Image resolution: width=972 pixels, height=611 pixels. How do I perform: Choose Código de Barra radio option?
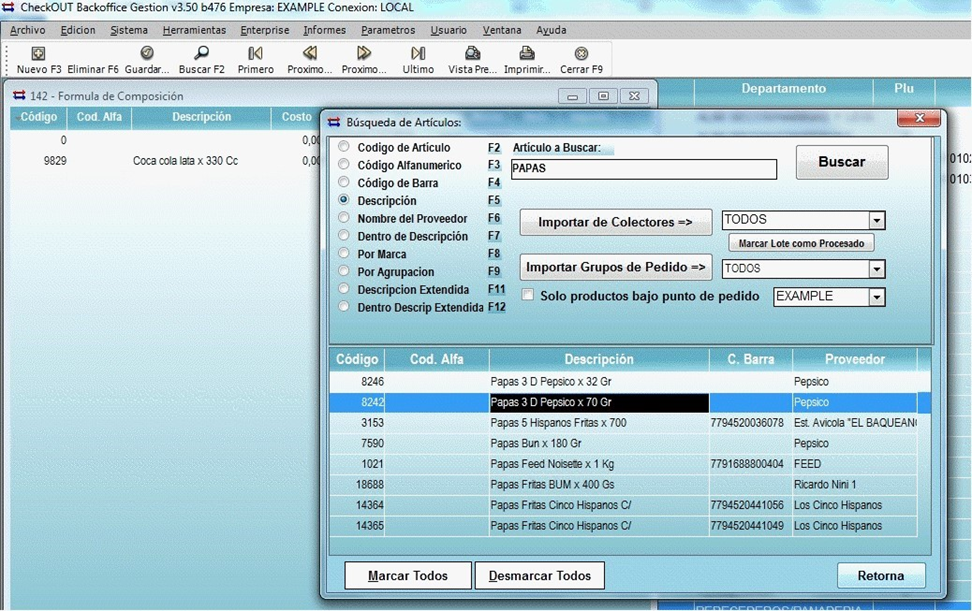tap(343, 182)
